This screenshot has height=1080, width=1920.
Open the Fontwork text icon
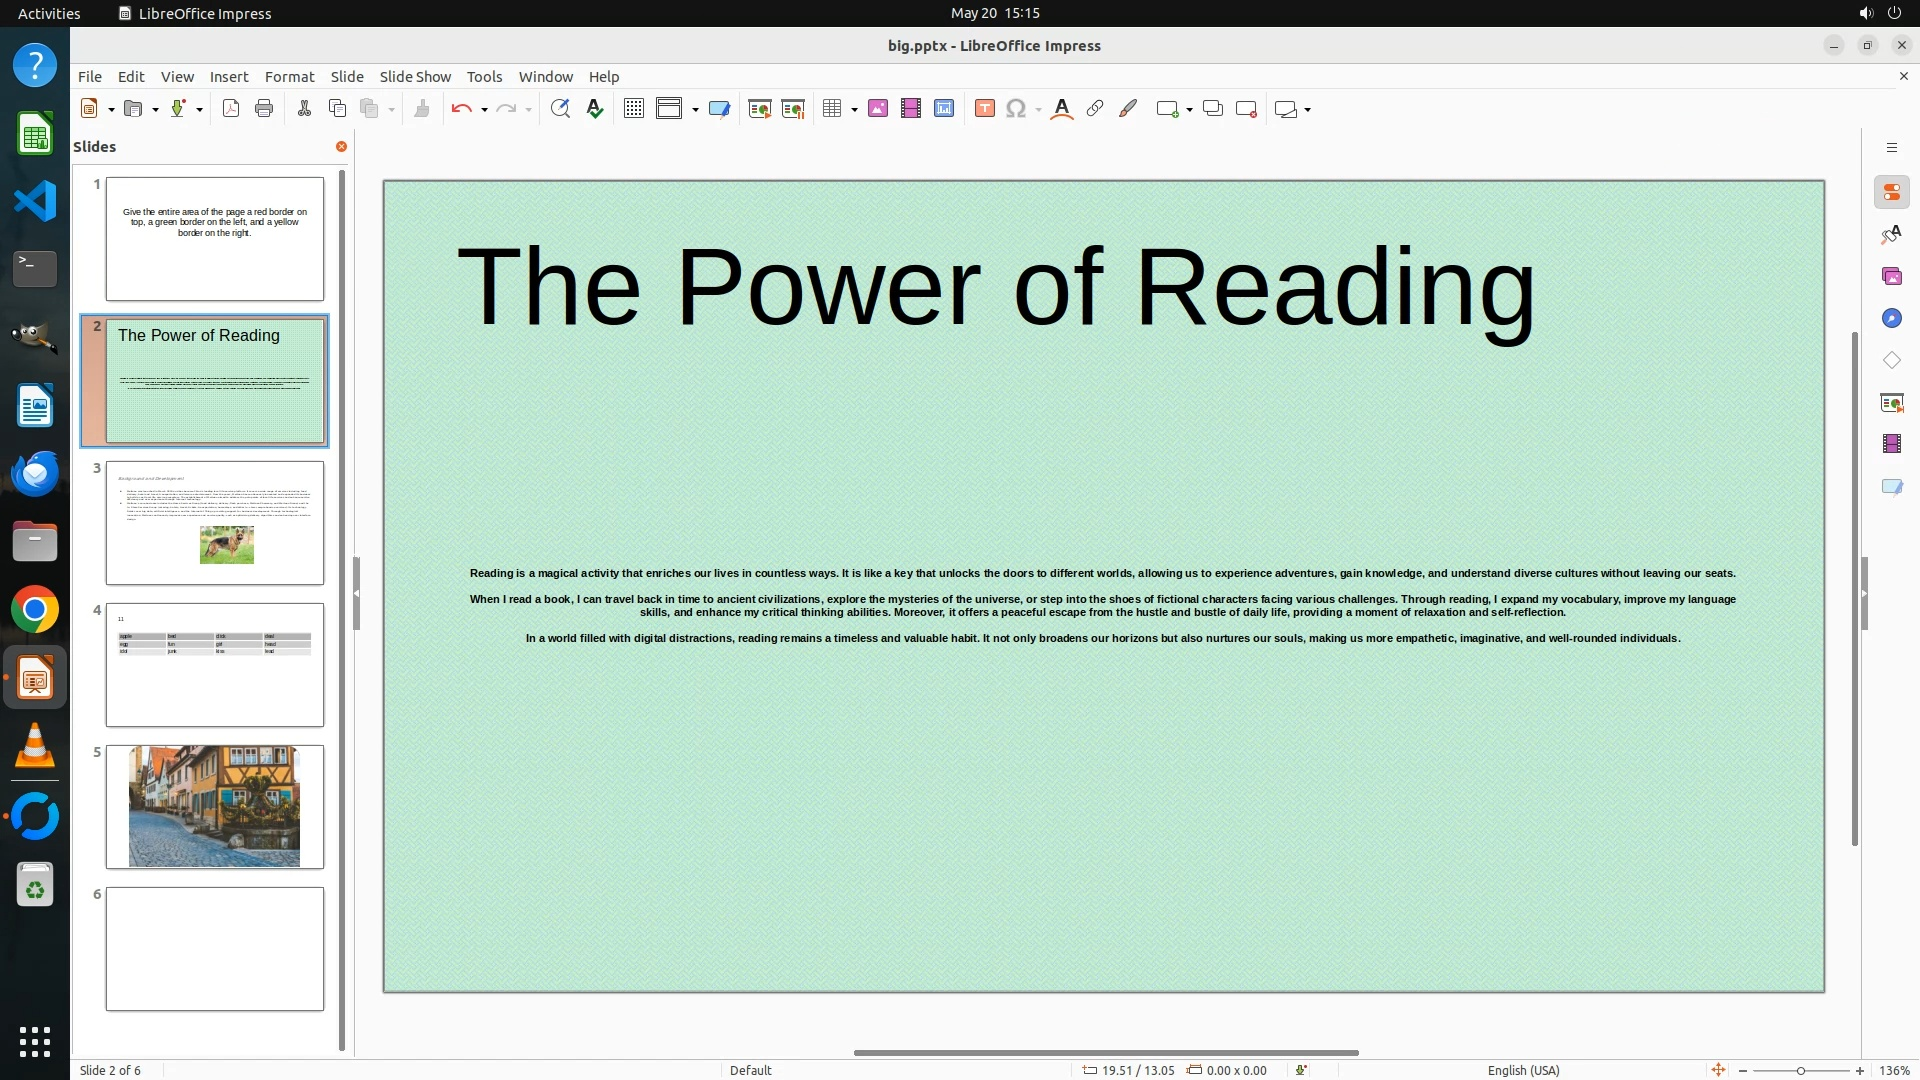pyautogui.click(x=1062, y=109)
